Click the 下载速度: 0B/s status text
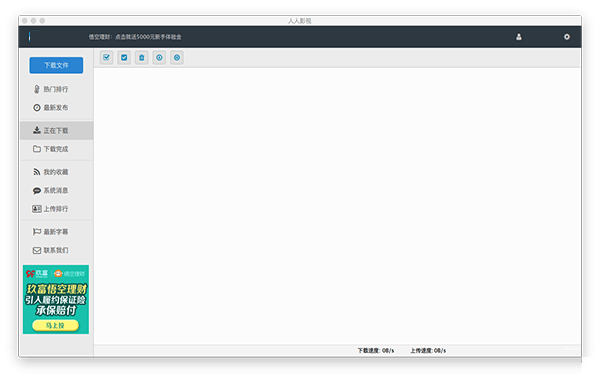Screen dimensions: 600x380 pos(375,351)
